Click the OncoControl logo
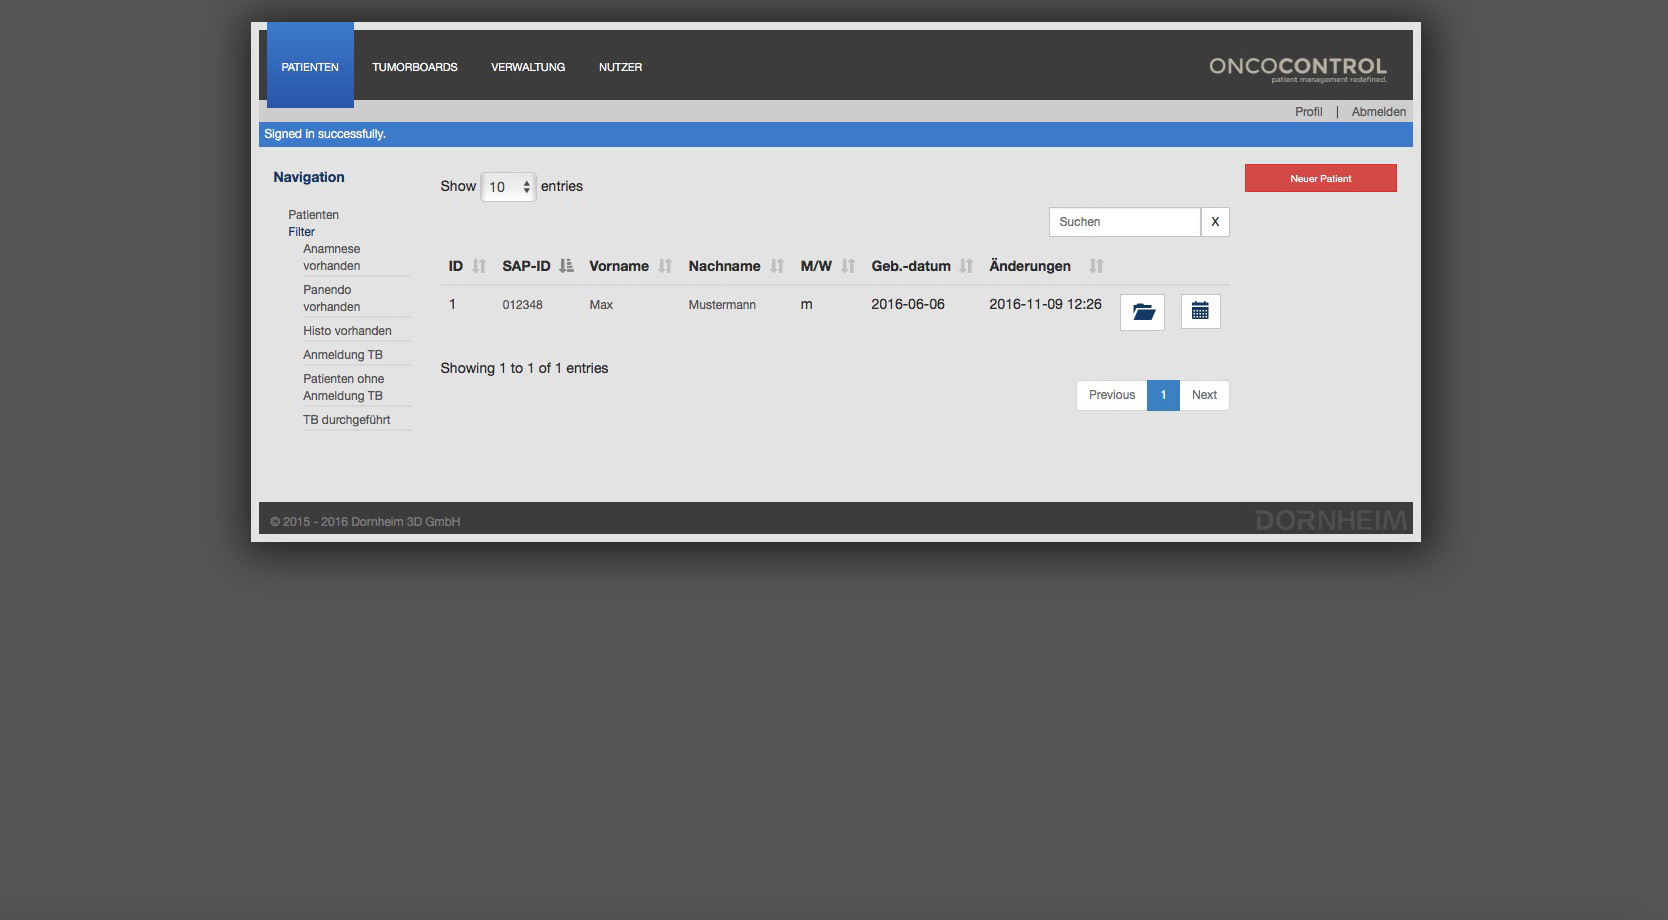Image resolution: width=1668 pixels, height=920 pixels. 1298,69
